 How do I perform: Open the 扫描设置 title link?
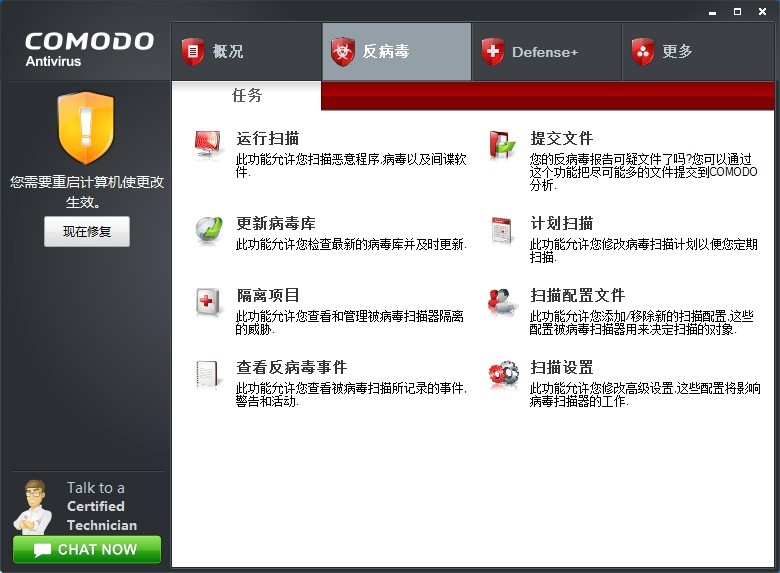click(x=561, y=367)
